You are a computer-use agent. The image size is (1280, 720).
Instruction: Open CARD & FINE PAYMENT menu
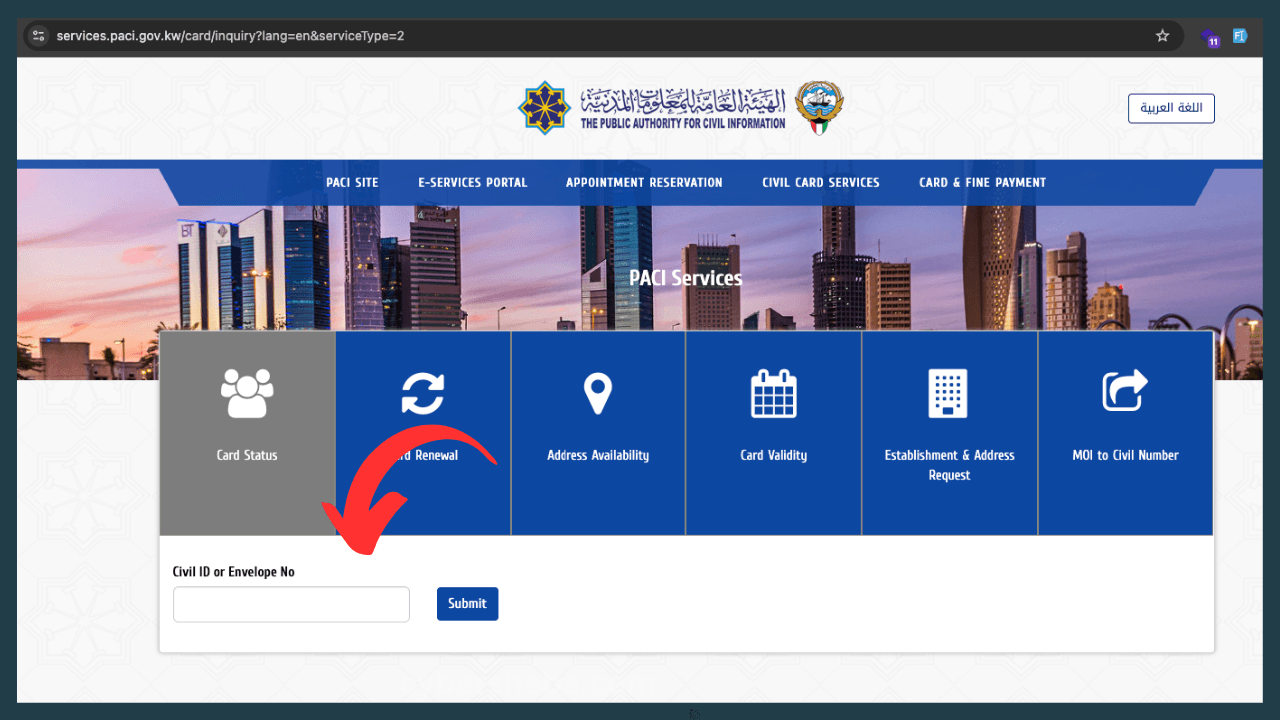point(982,183)
